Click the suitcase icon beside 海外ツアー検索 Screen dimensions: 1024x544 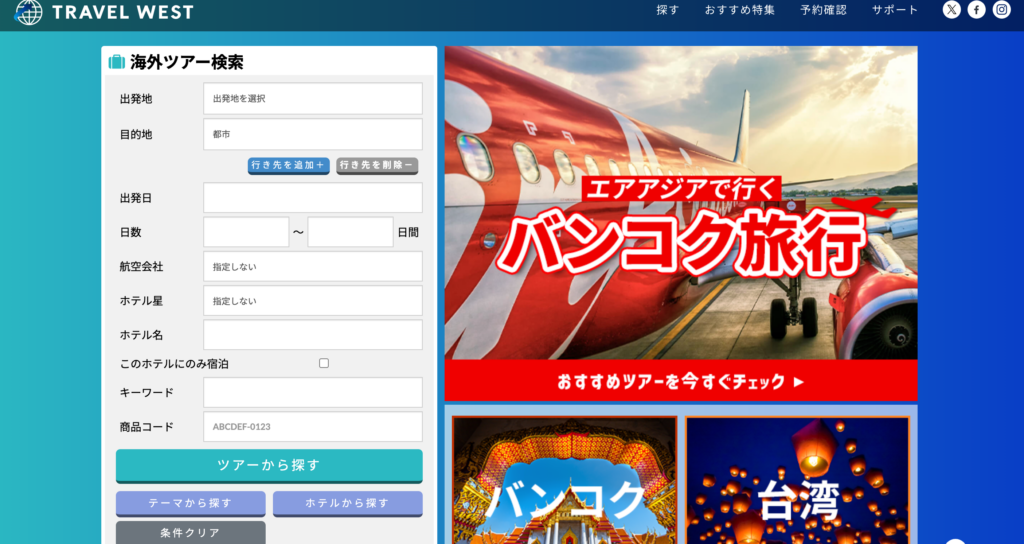[117, 62]
